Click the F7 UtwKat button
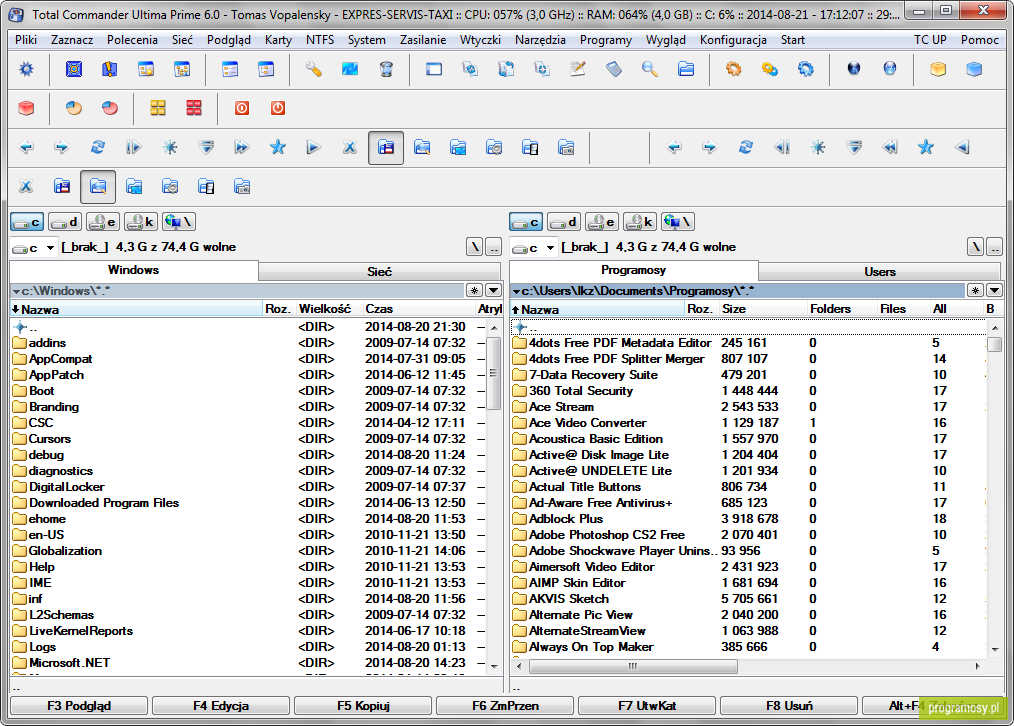Image resolution: width=1014 pixels, height=726 pixels. pos(647,705)
